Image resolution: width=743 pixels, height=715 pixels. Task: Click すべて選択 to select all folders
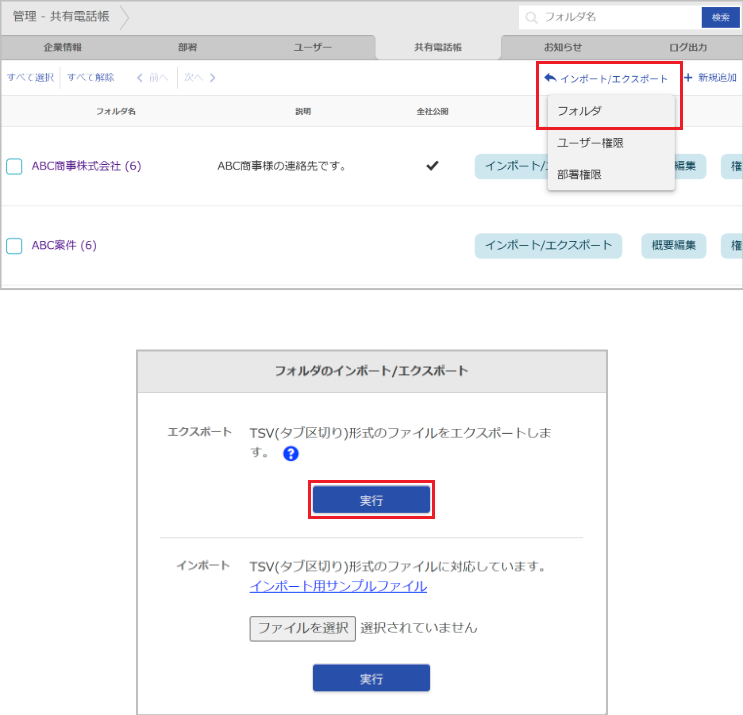coord(30,78)
